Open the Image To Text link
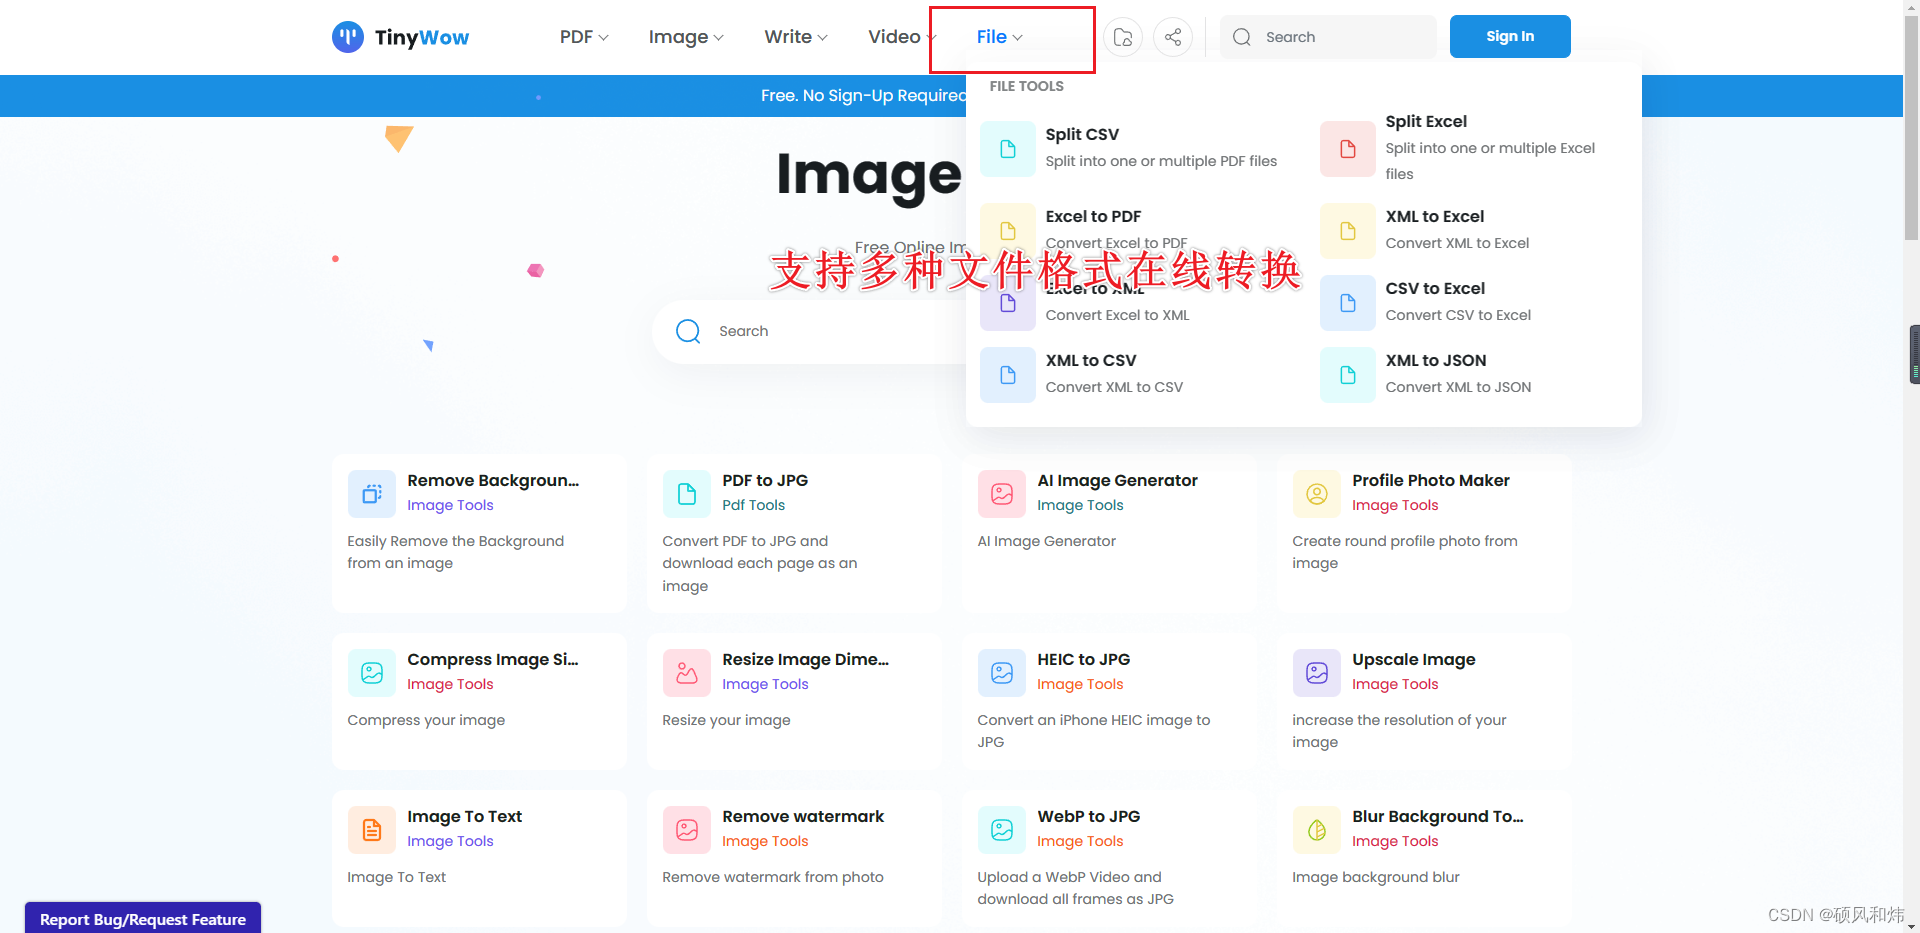This screenshot has height=933, width=1920. coord(464,817)
